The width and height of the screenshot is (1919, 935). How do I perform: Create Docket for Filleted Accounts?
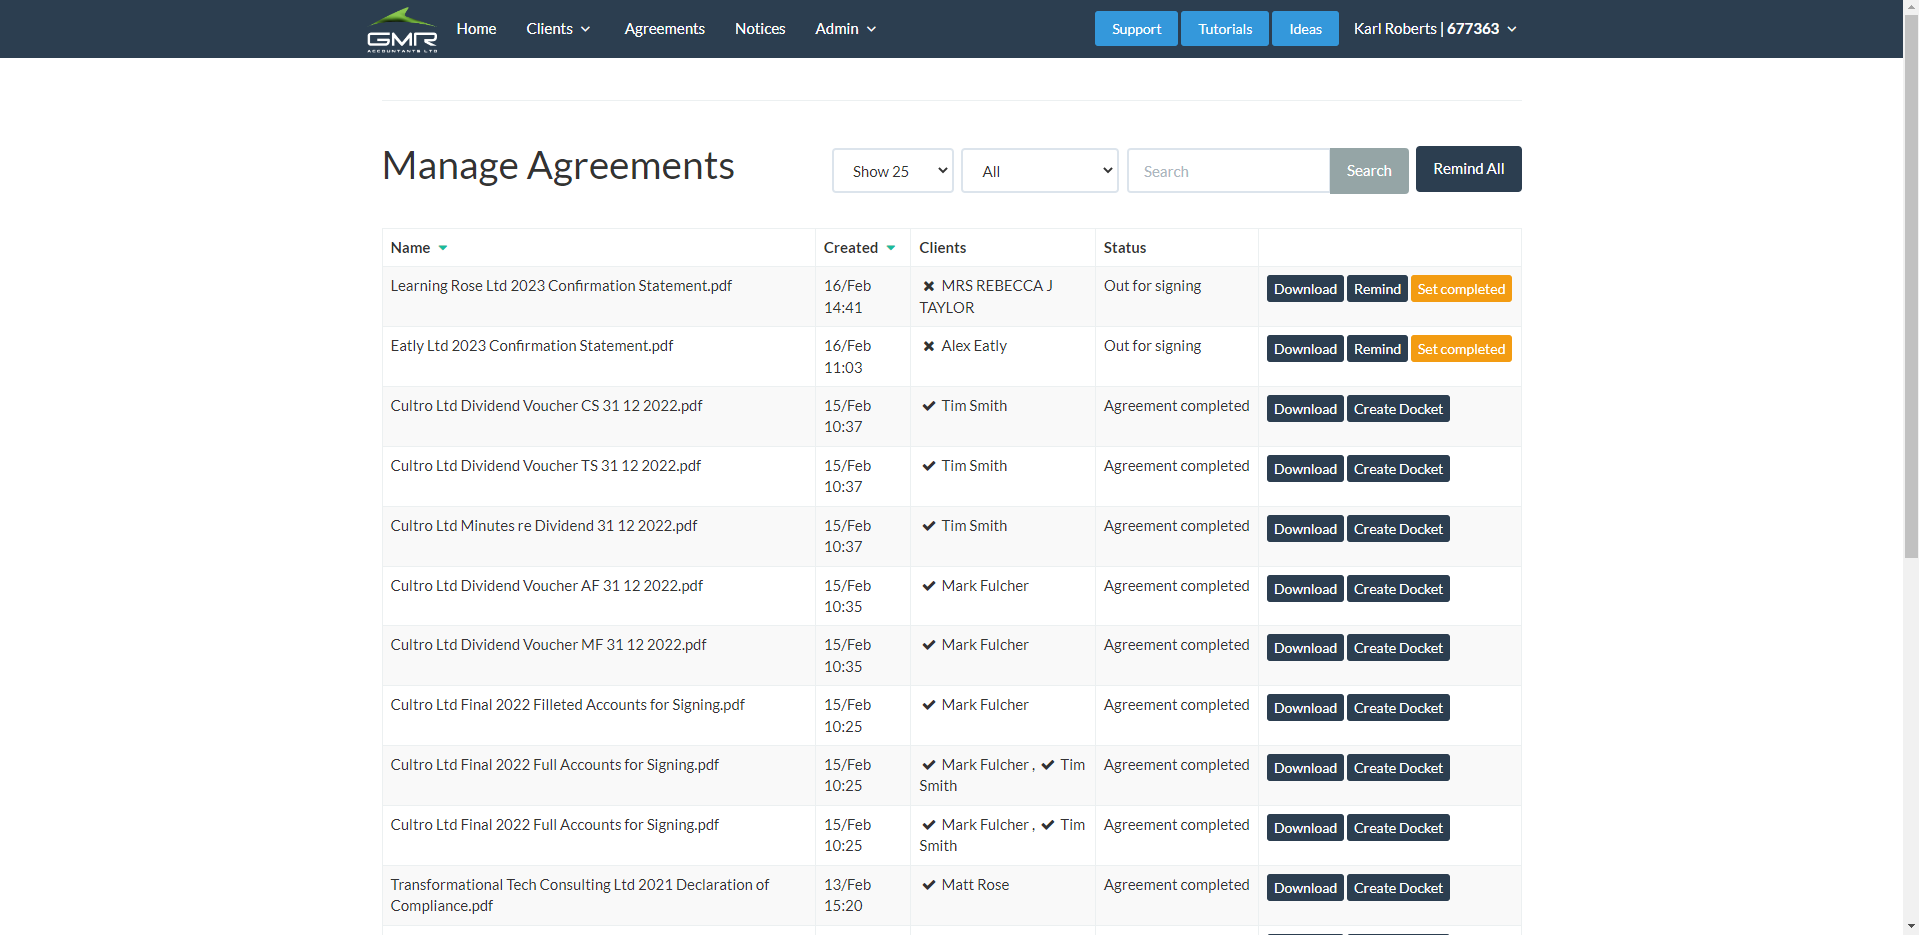coord(1398,708)
